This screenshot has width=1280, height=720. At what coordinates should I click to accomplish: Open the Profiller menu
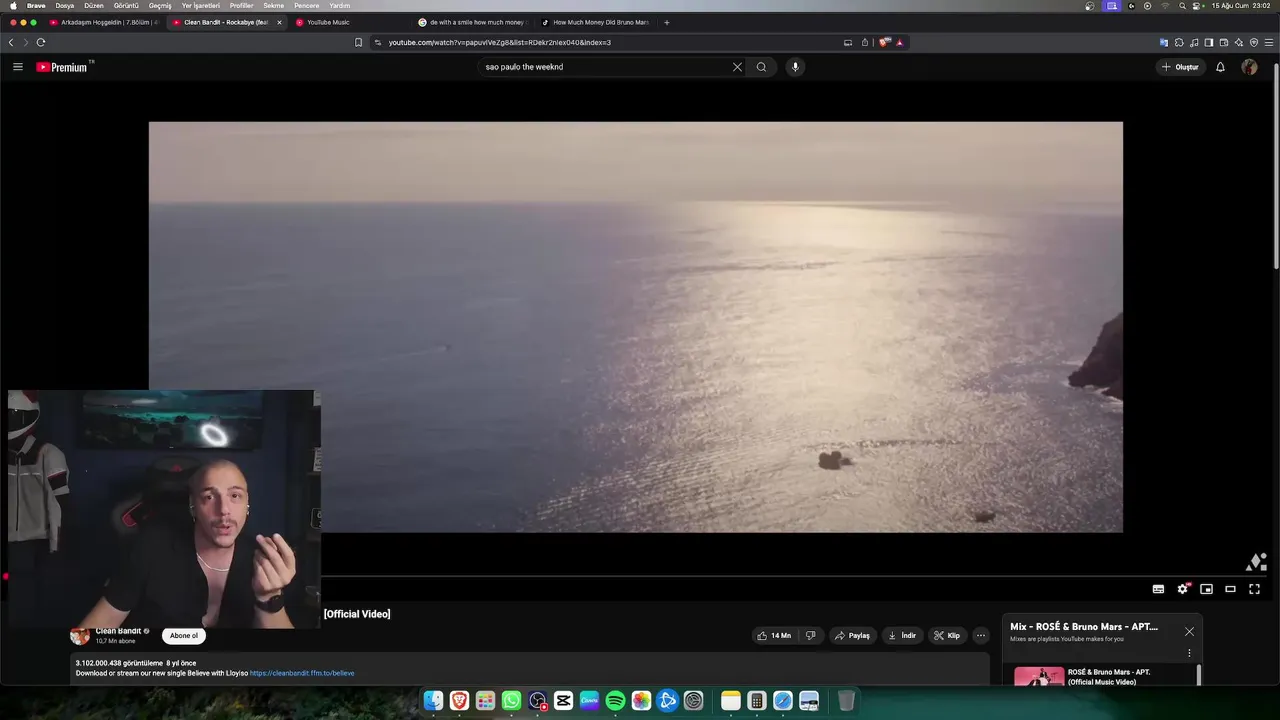click(x=242, y=5)
